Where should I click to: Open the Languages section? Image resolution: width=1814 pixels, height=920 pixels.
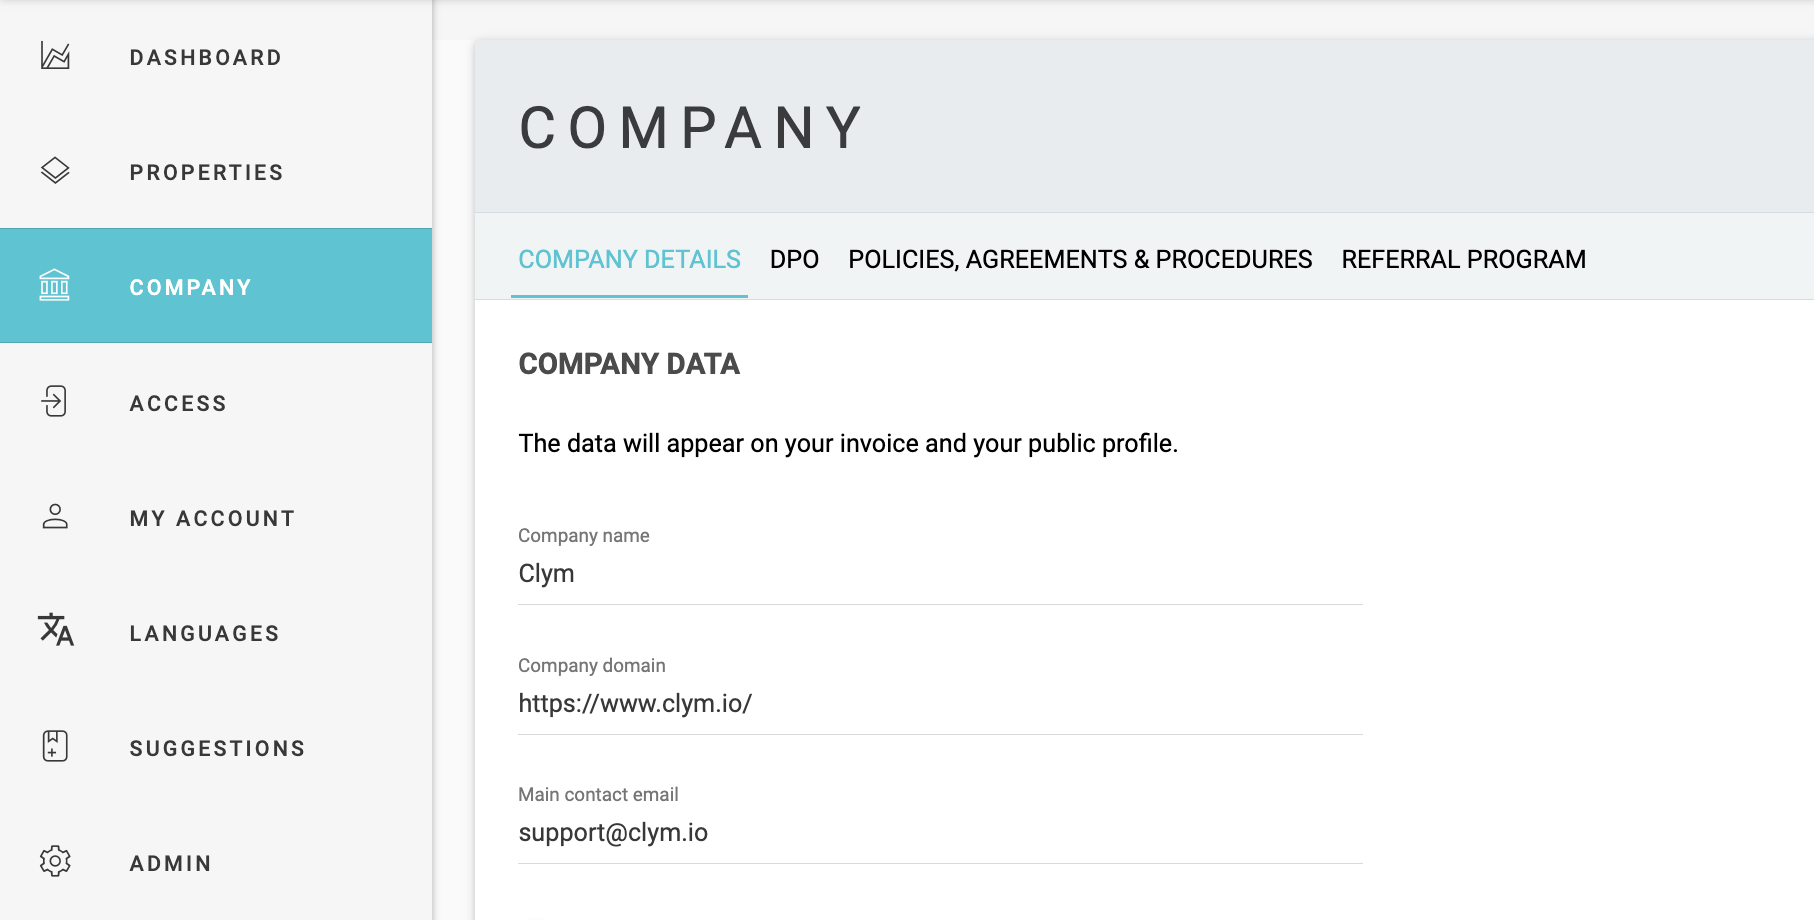216,632
